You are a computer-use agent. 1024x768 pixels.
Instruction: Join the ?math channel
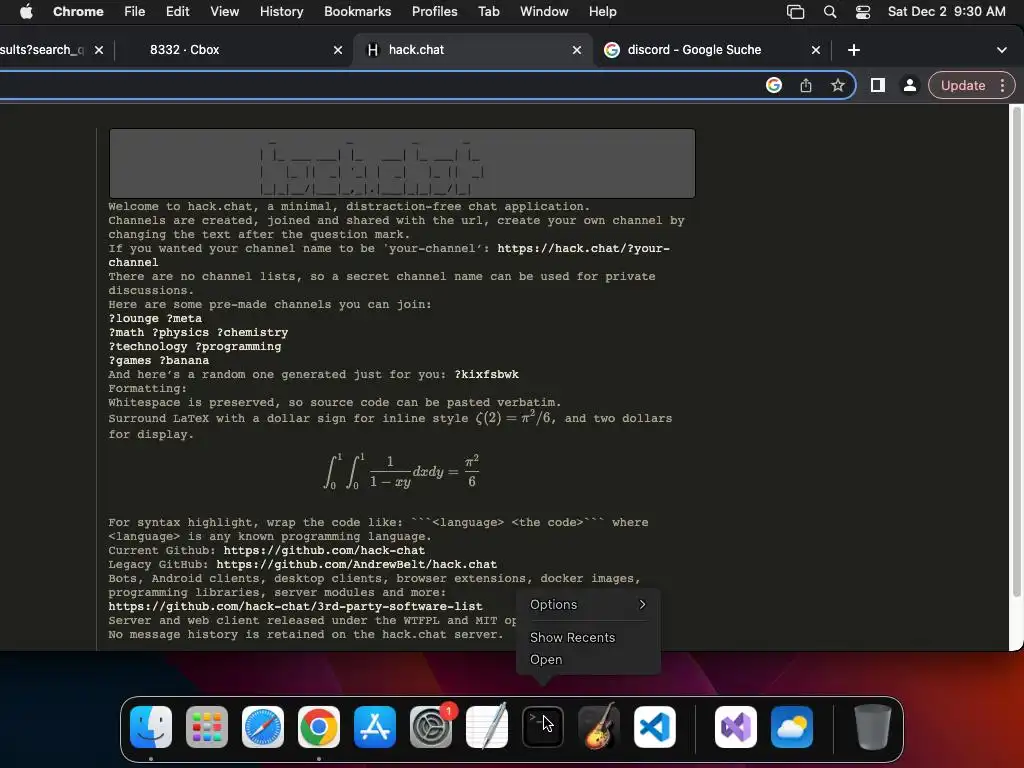pos(126,332)
